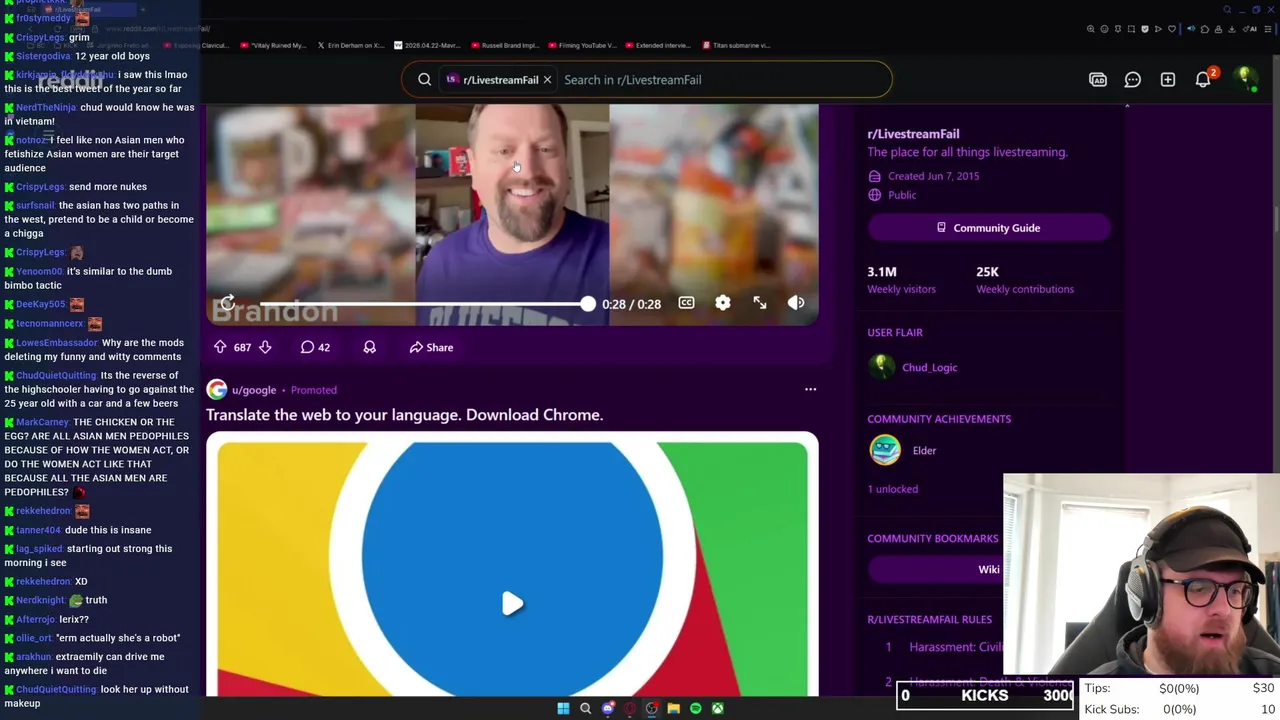Open the Reddit chat icon
This screenshot has width=1280, height=720.
(1133, 80)
